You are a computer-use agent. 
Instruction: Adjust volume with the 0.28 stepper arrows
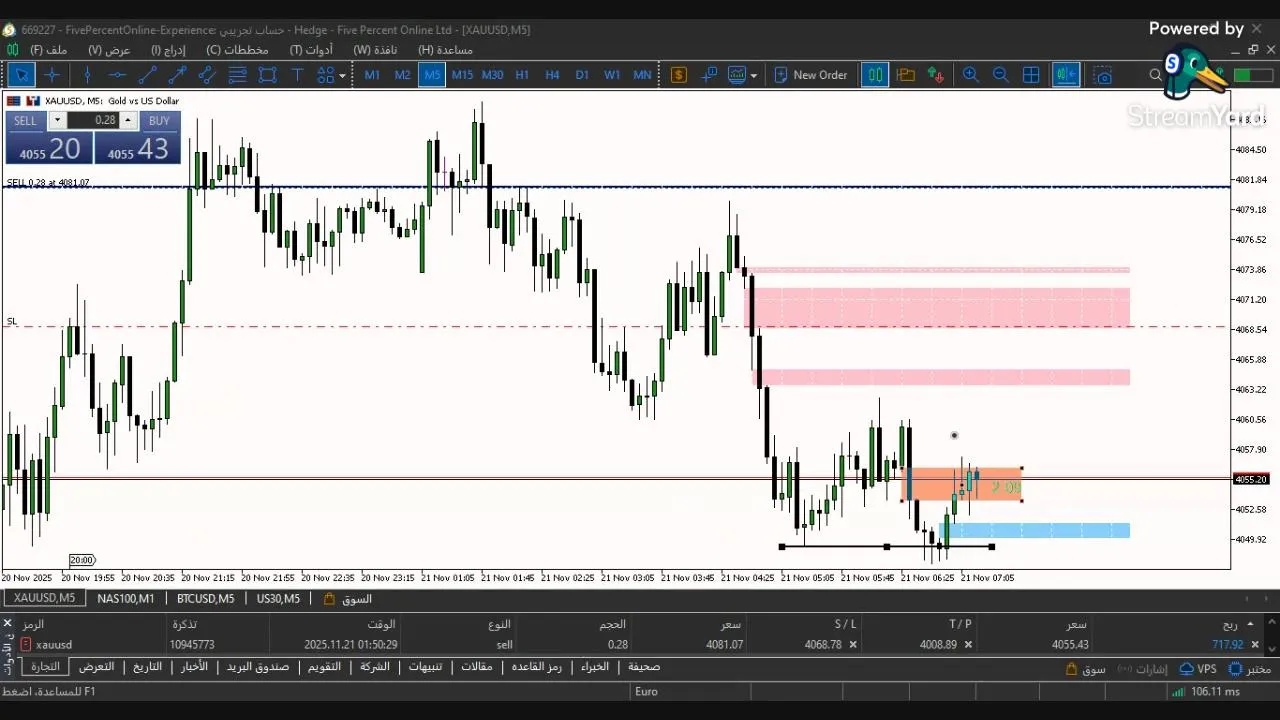129,120
